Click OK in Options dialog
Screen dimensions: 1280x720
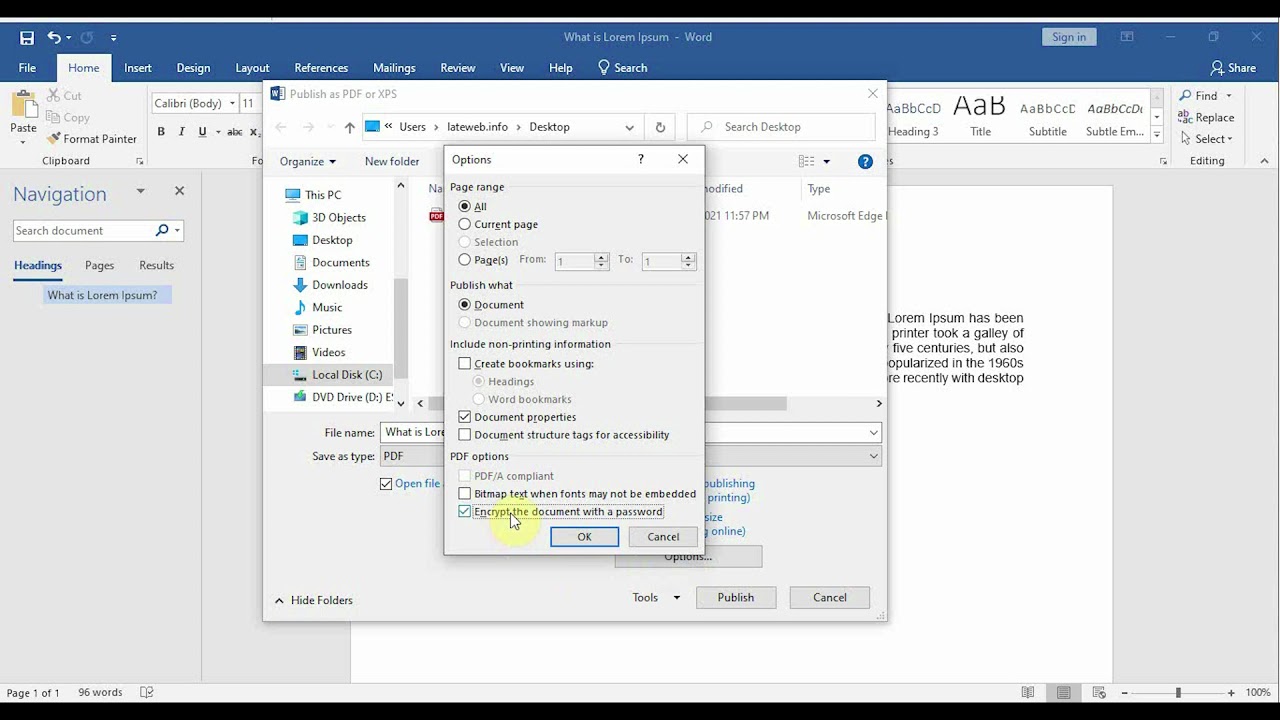584,537
